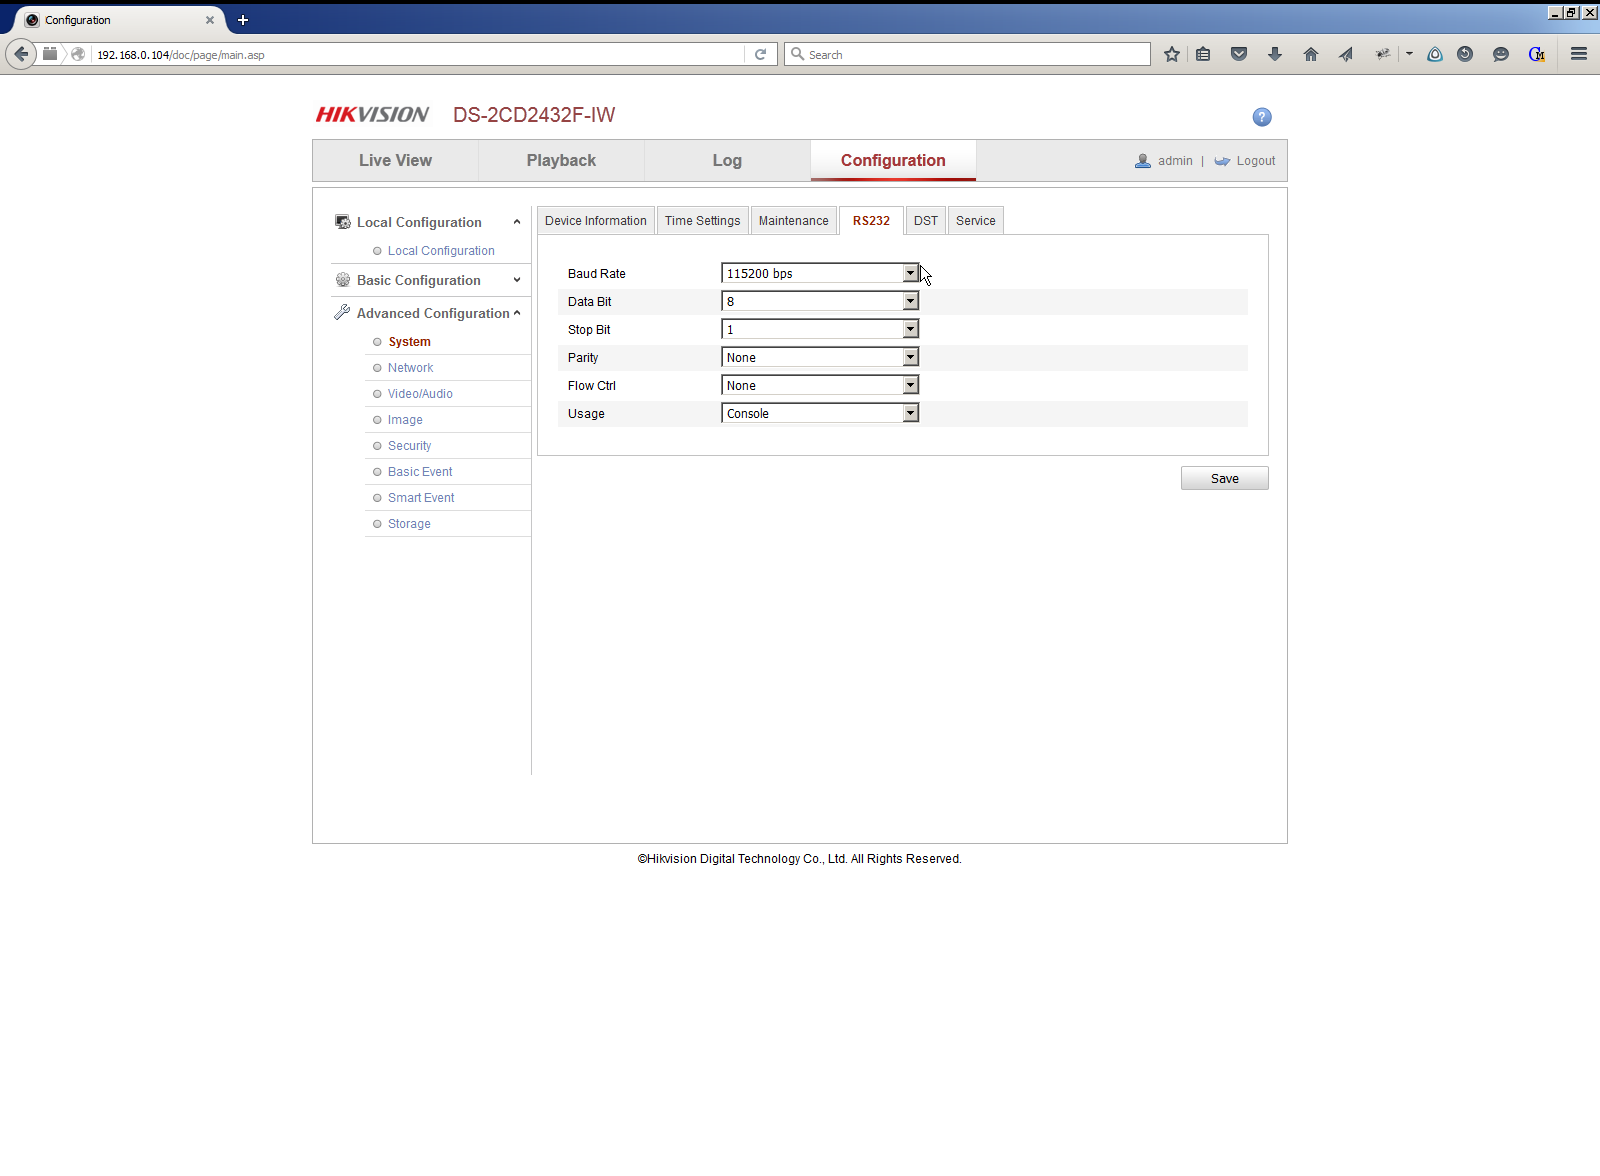Click the Basic Configuration gear icon
1600x1176 pixels.
point(343,280)
